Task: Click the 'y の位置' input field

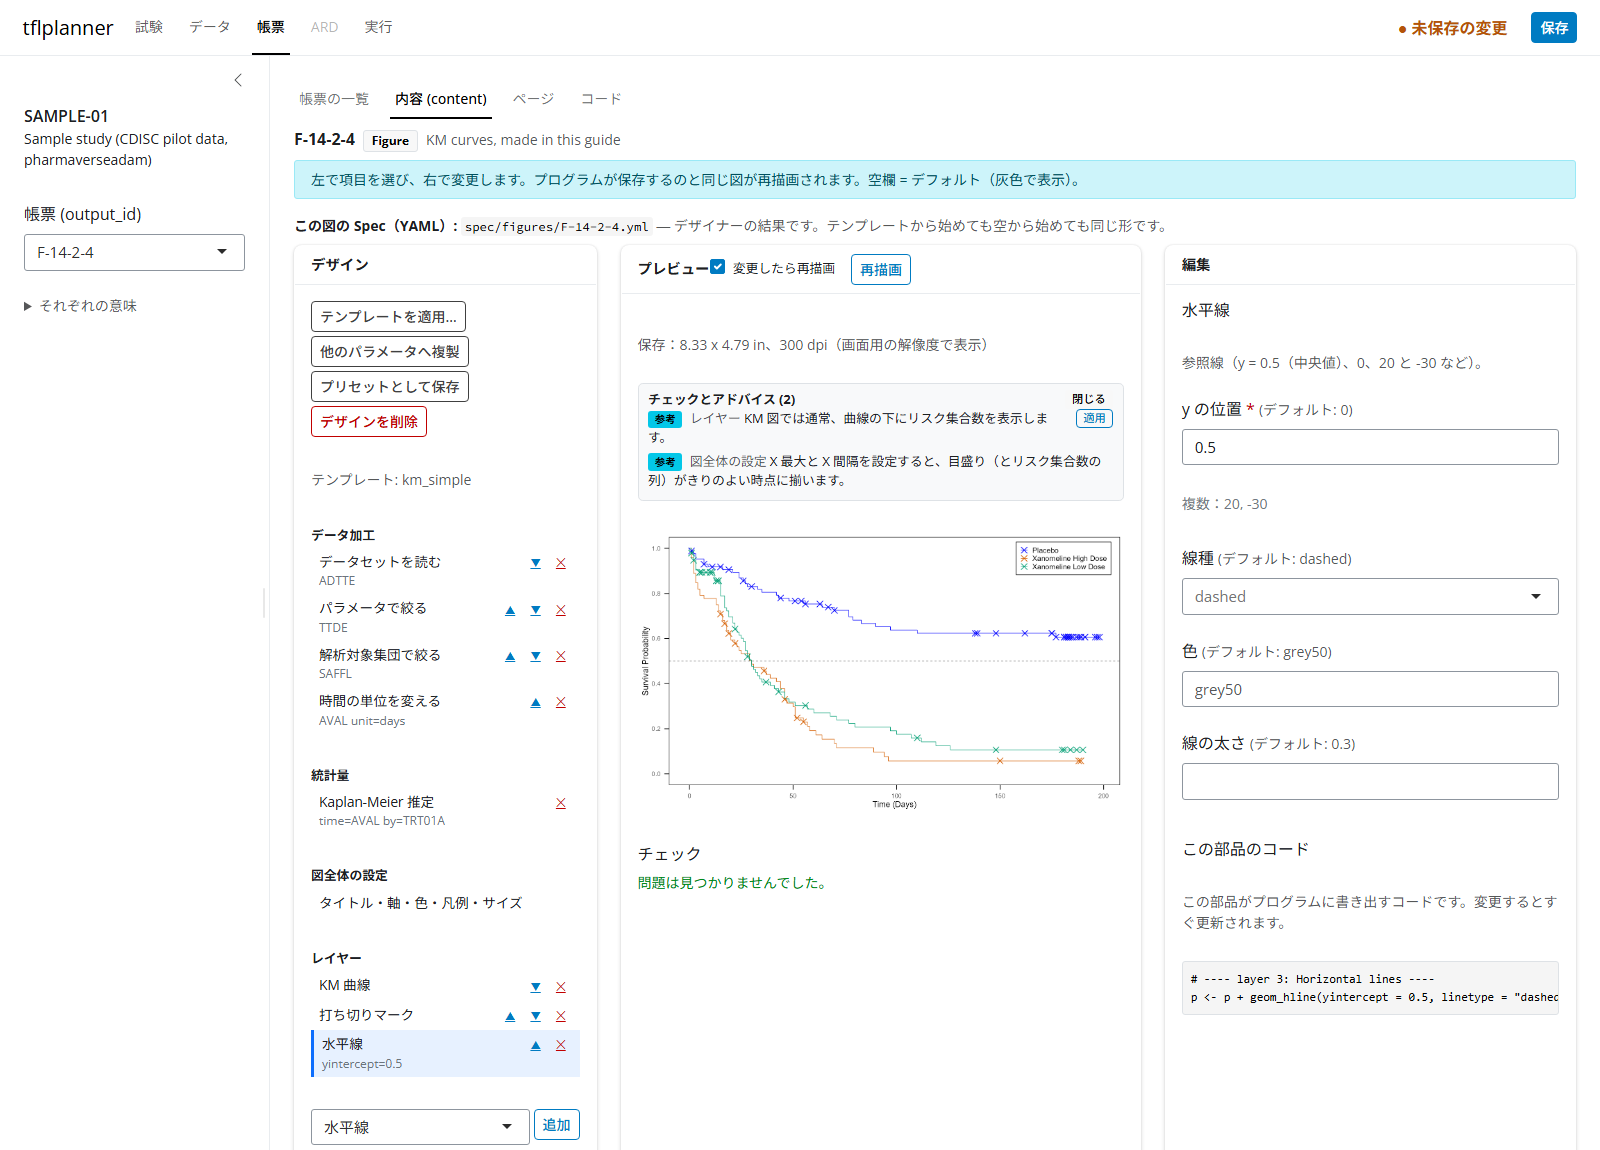Action: coord(1370,447)
